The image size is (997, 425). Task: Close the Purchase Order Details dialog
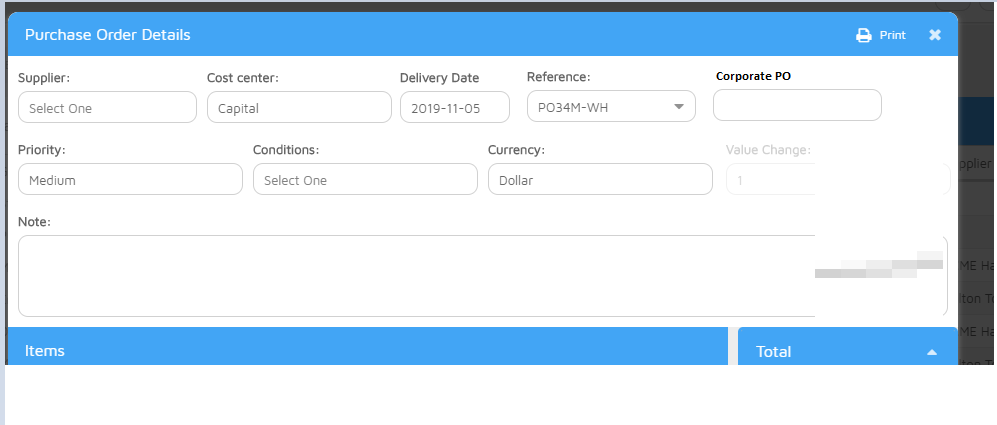[935, 35]
